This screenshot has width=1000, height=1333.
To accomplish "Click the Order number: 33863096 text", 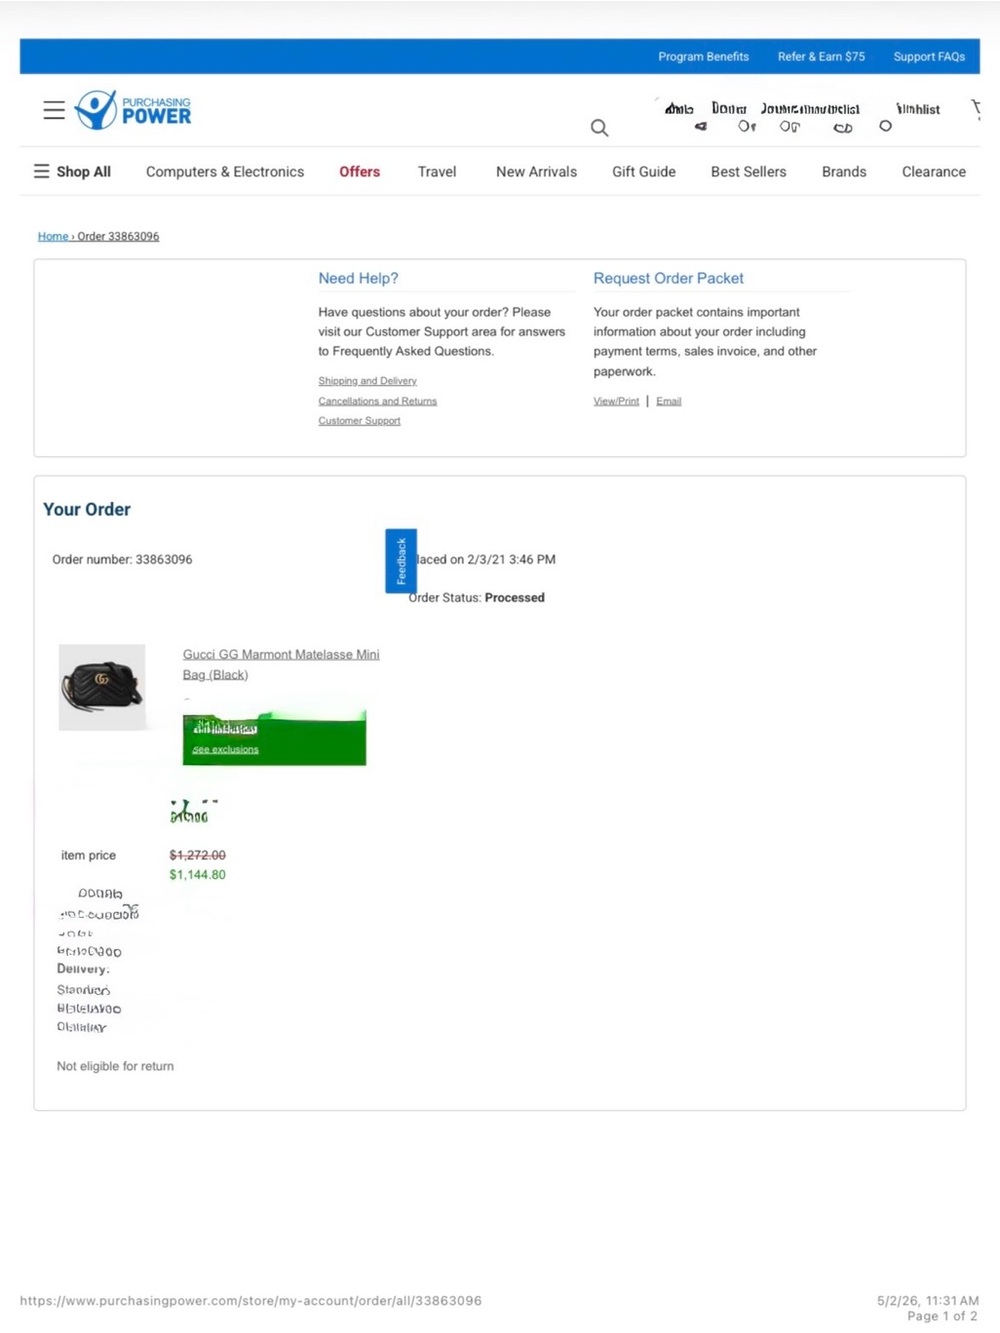I will 122,559.
